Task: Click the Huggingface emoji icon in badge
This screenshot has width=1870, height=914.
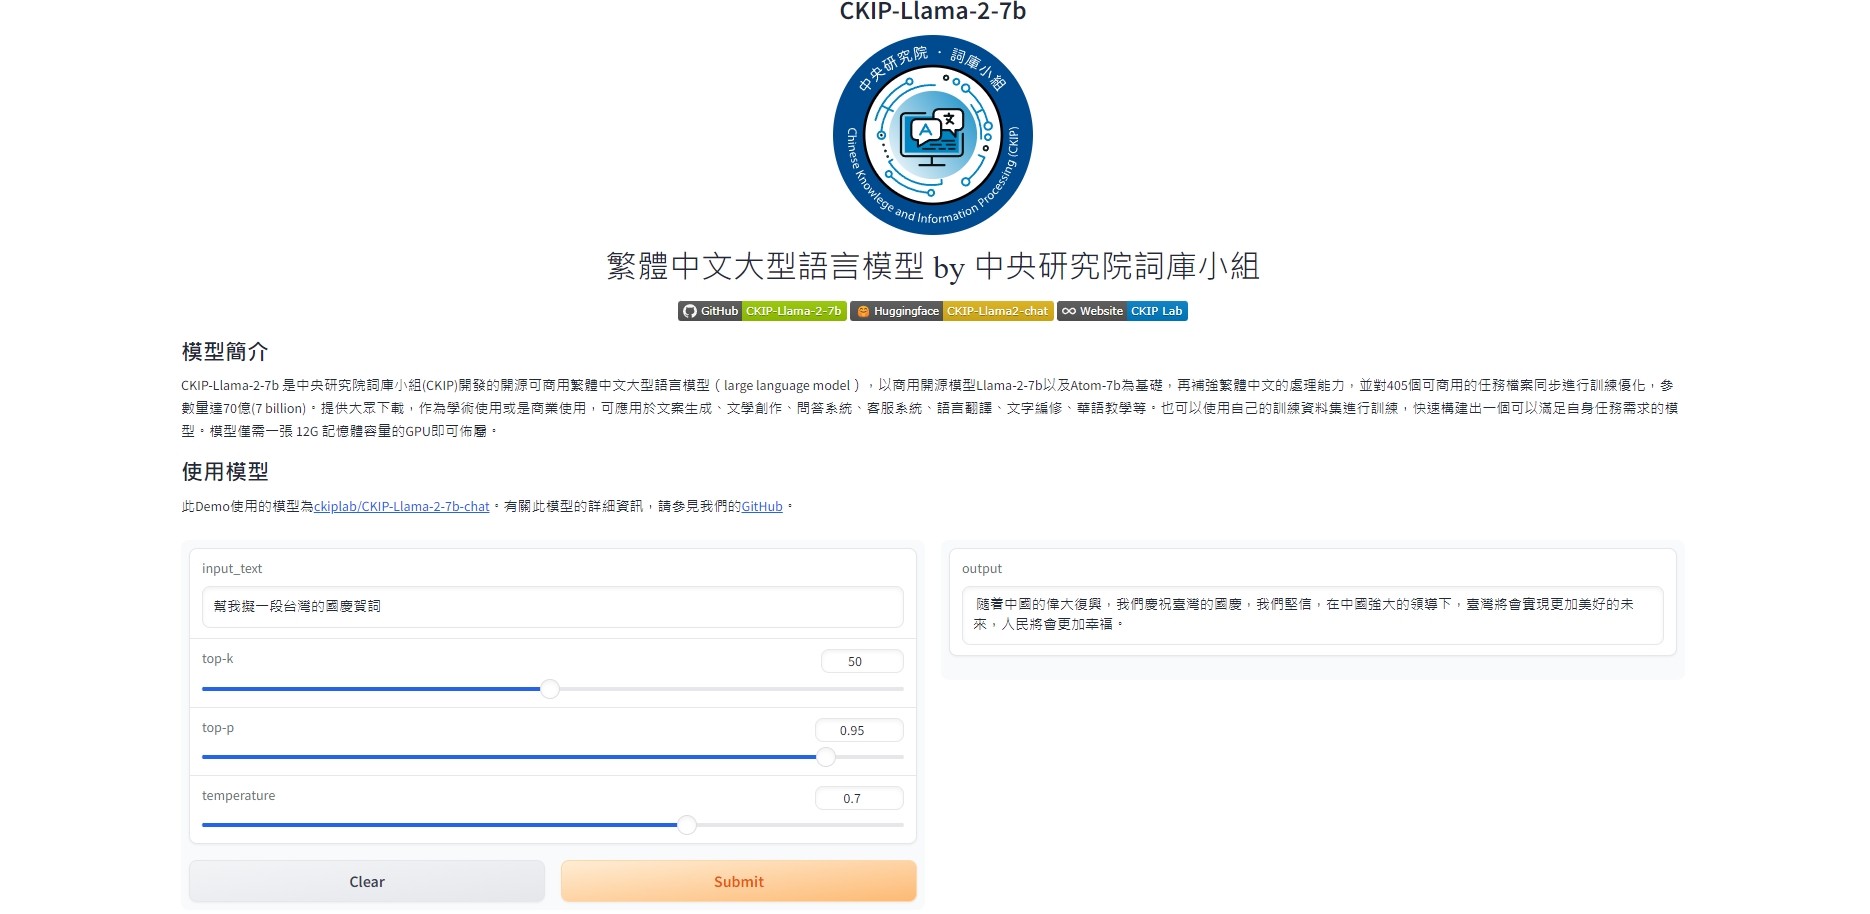Action: [x=863, y=311]
